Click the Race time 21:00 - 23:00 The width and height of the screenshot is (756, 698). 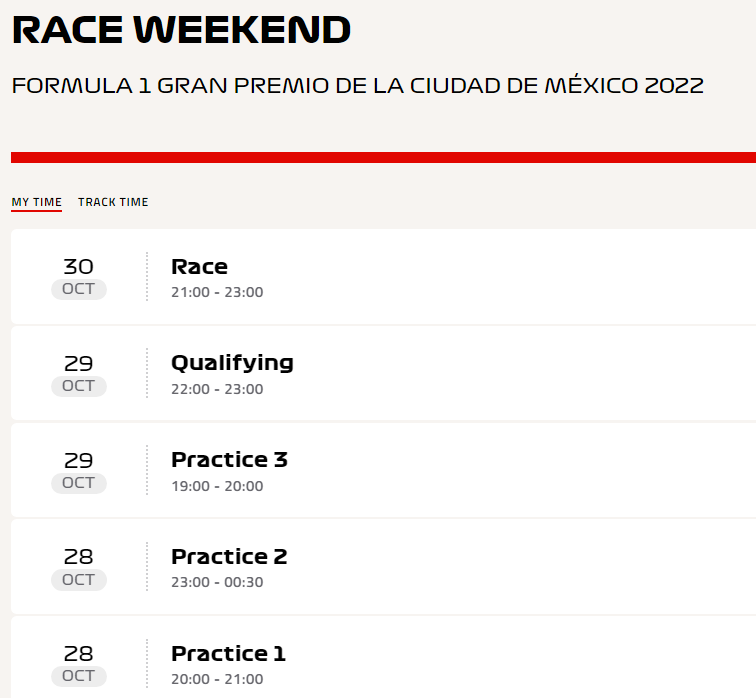tap(217, 292)
